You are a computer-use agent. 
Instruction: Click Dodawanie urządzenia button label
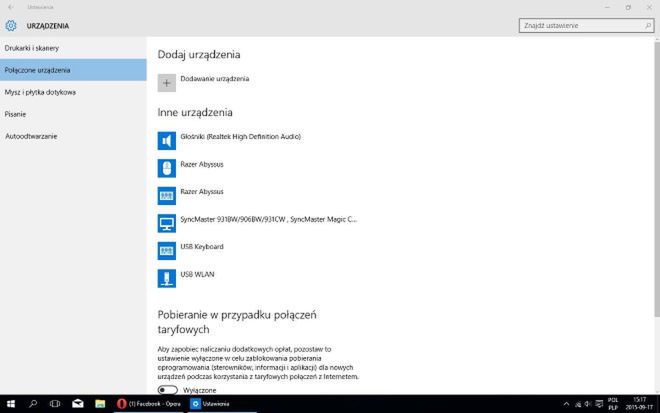click(x=215, y=79)
